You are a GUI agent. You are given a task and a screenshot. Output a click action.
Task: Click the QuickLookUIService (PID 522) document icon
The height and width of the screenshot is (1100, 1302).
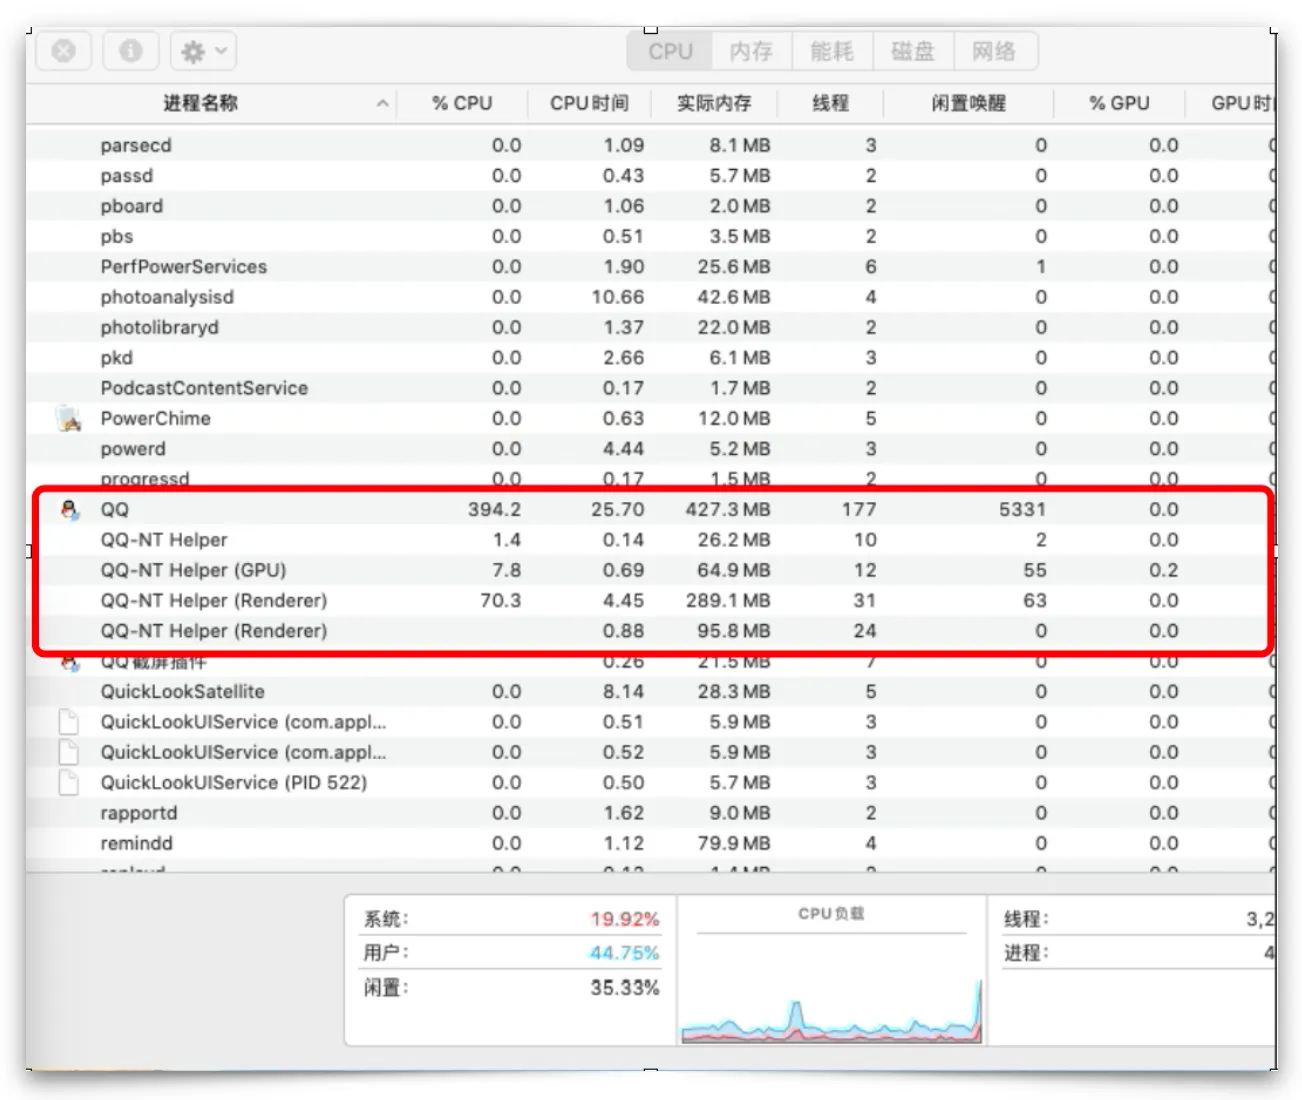coord(69,783)
